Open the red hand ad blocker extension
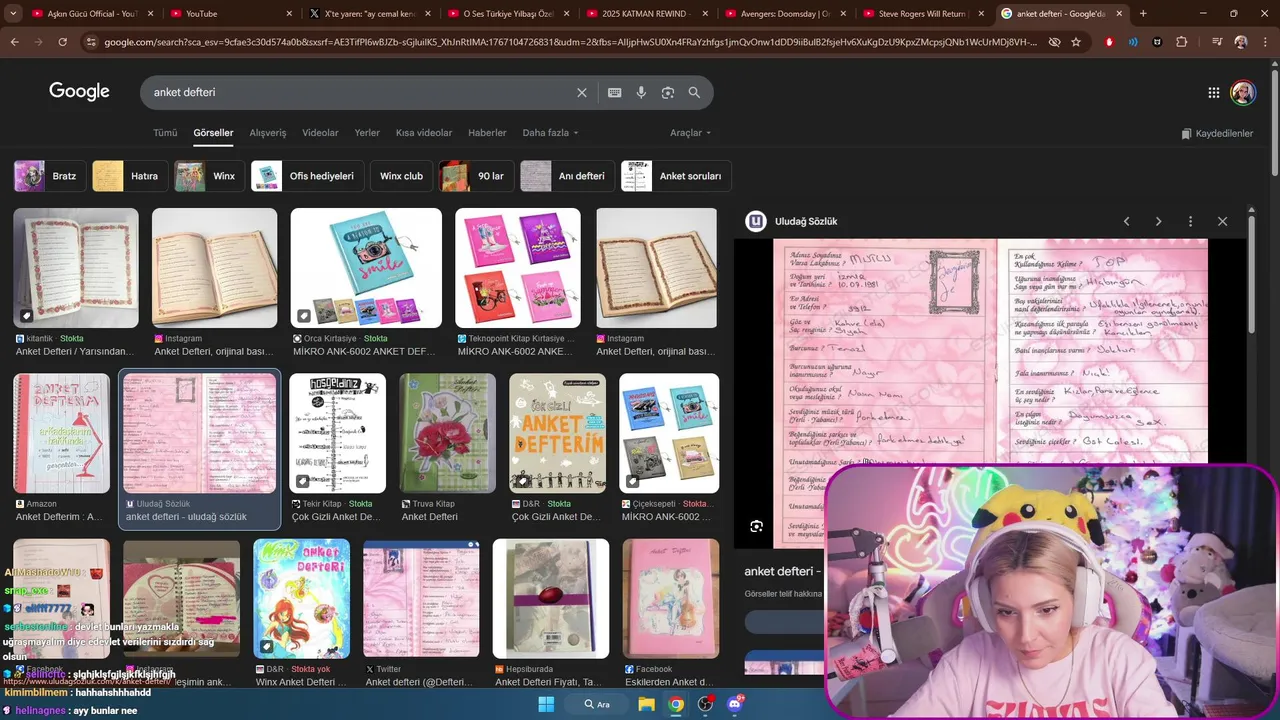The image size is (1280, 720). (1109, 42)
